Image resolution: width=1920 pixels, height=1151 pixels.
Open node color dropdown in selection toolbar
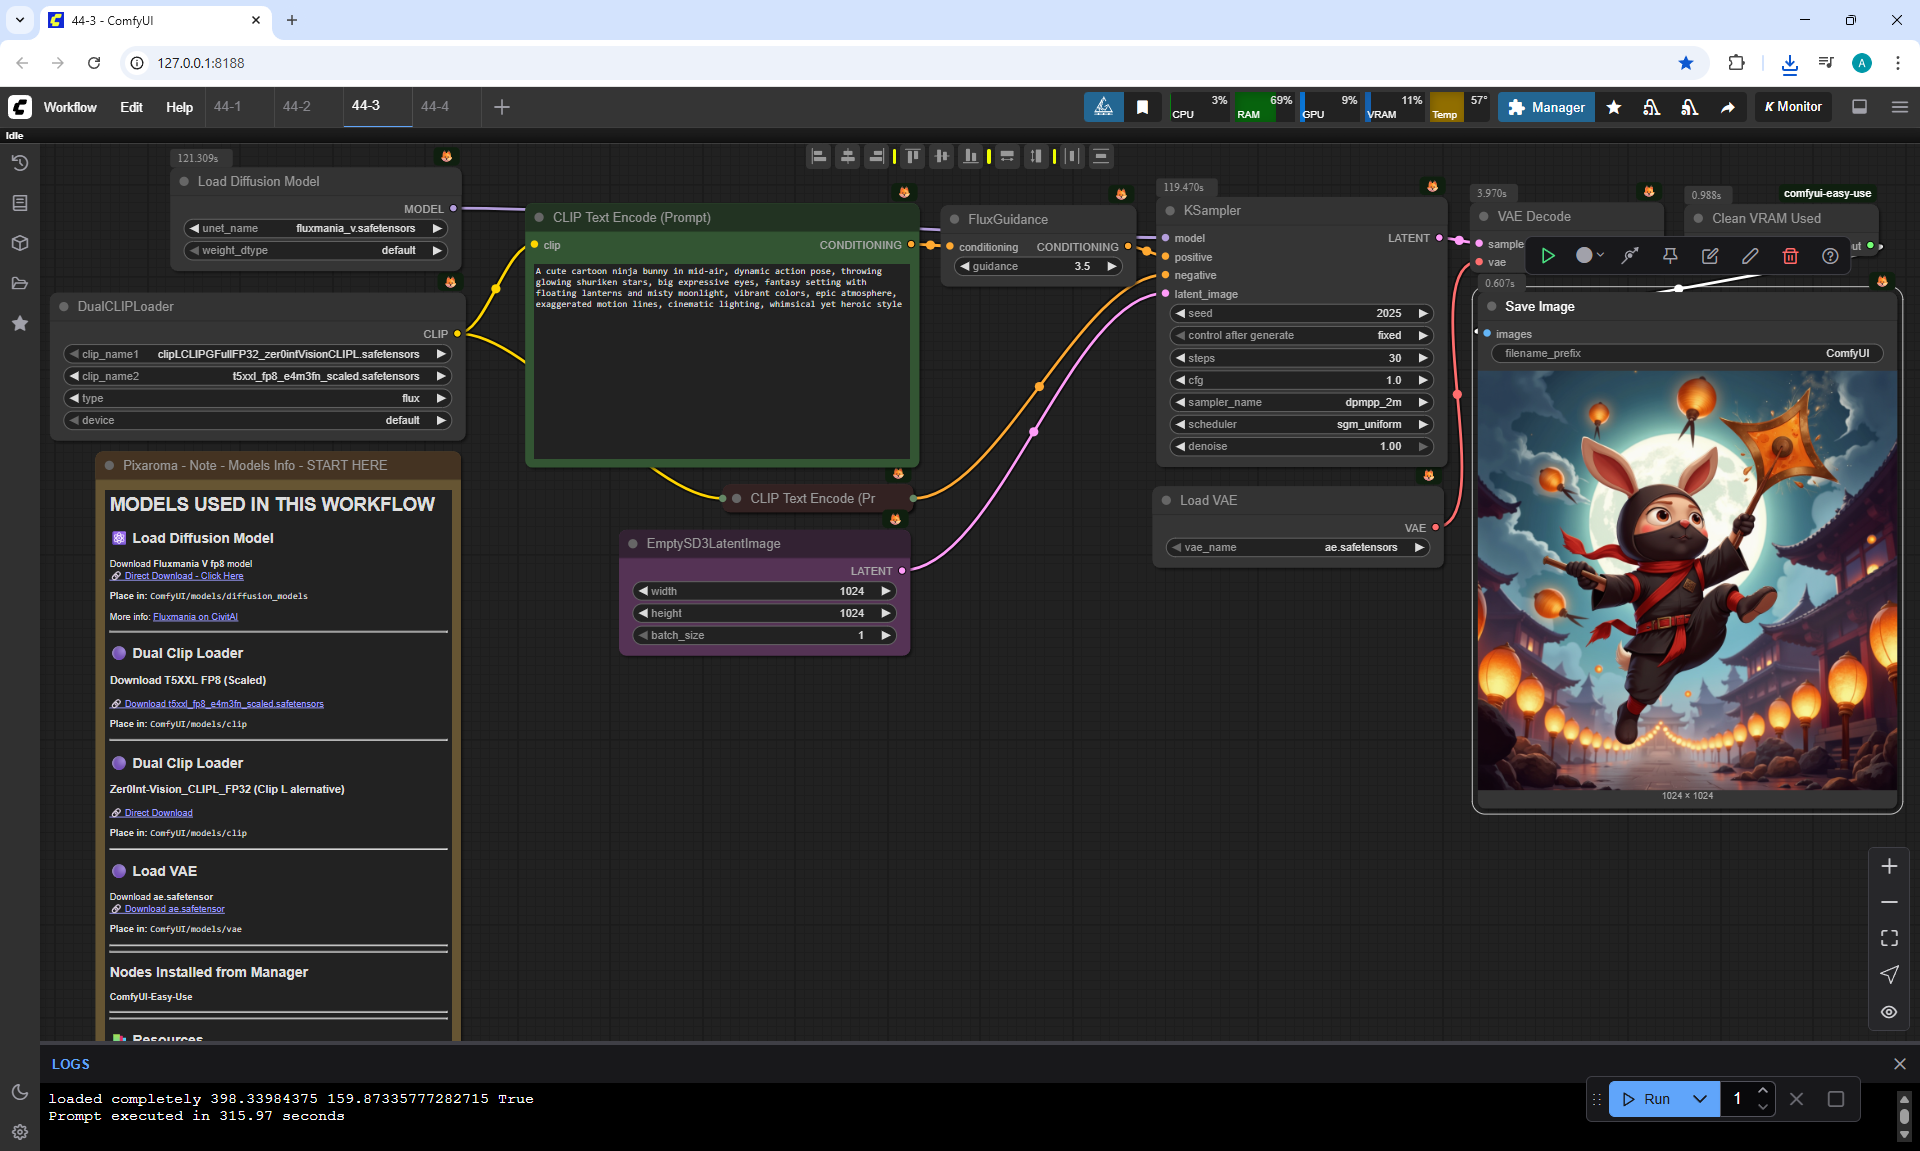click(x=1590, y=256)
